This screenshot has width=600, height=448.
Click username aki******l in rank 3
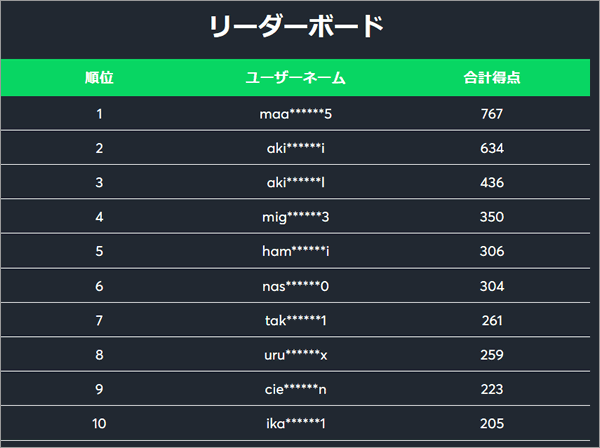coord(295,182)
